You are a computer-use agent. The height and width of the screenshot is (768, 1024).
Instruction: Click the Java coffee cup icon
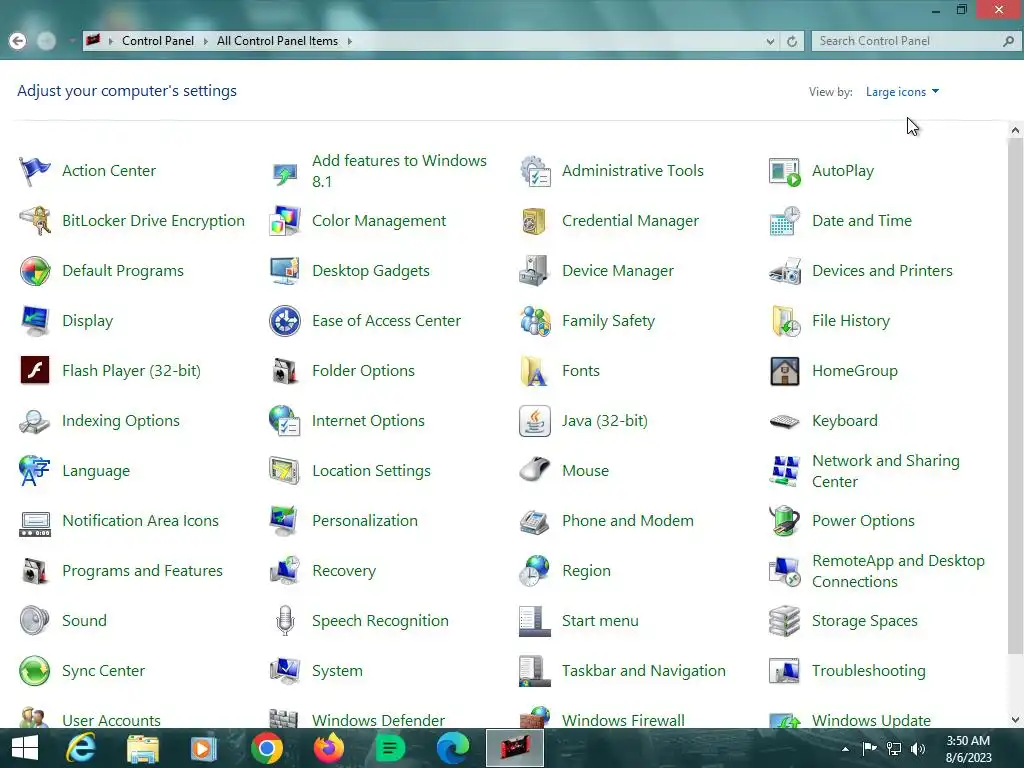(x=535, y=421)
